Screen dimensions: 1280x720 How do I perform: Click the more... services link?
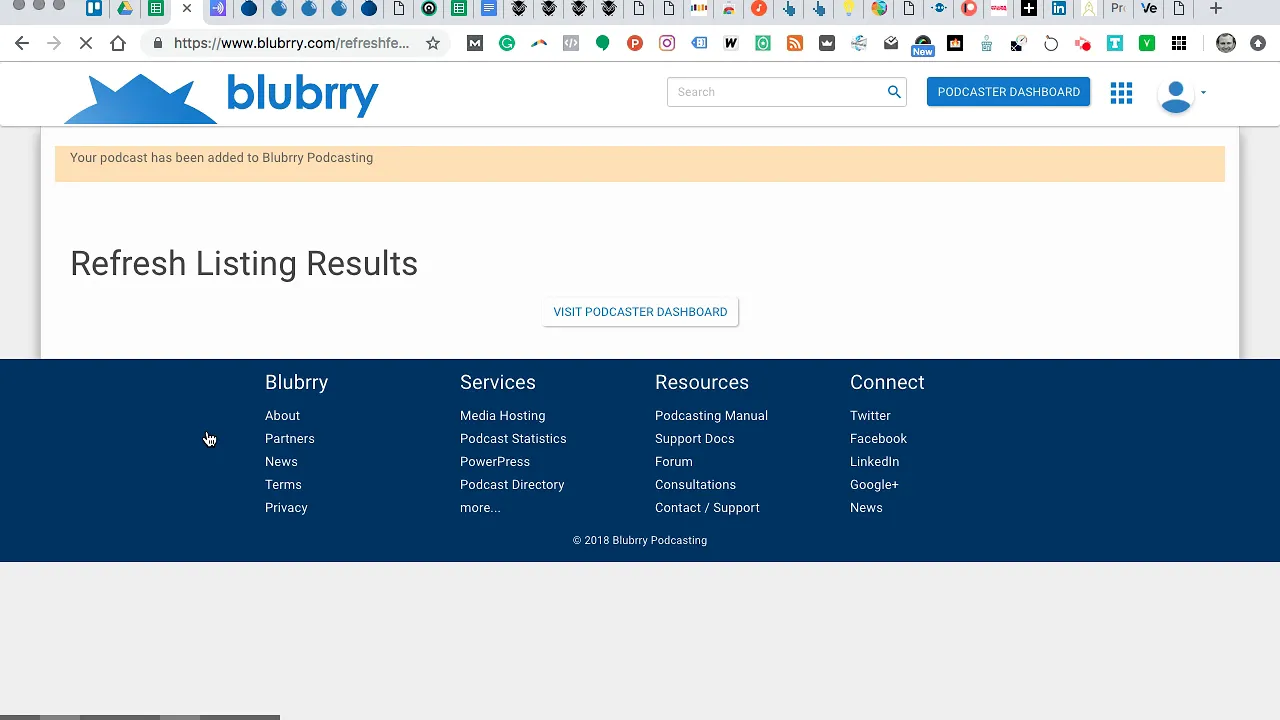coord(480,508)
